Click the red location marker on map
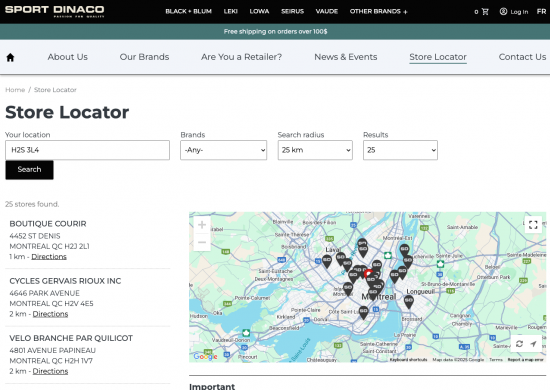Viewport: 550px width, 390px height. point(368,273)
